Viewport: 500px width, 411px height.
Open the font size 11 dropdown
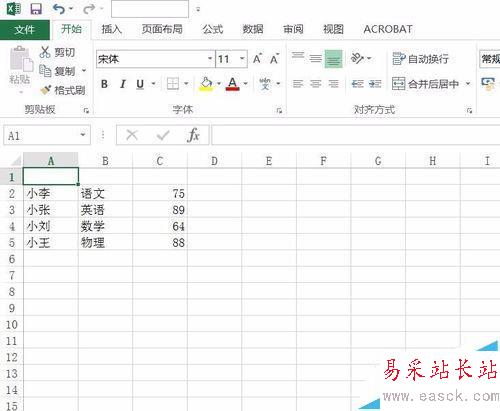coord(242,59)
